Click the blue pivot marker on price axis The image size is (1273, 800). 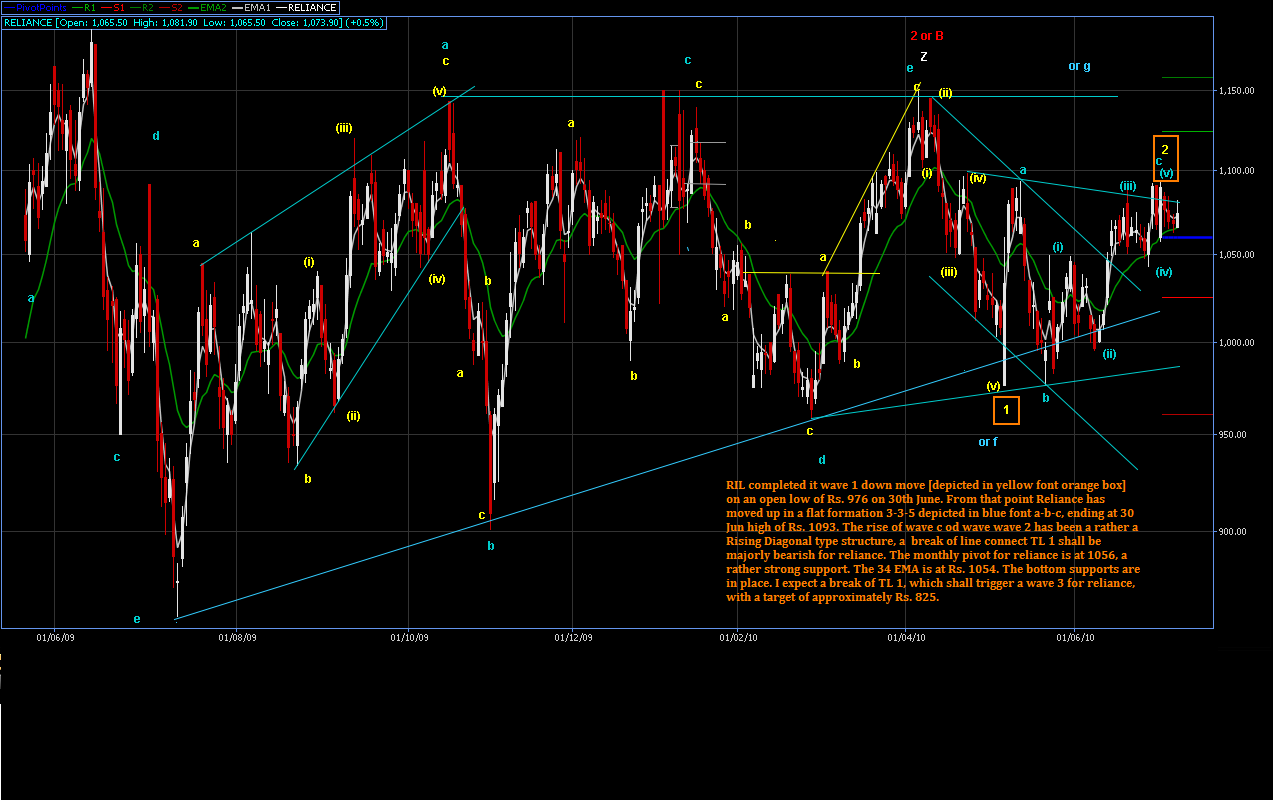coord(1187,238)
